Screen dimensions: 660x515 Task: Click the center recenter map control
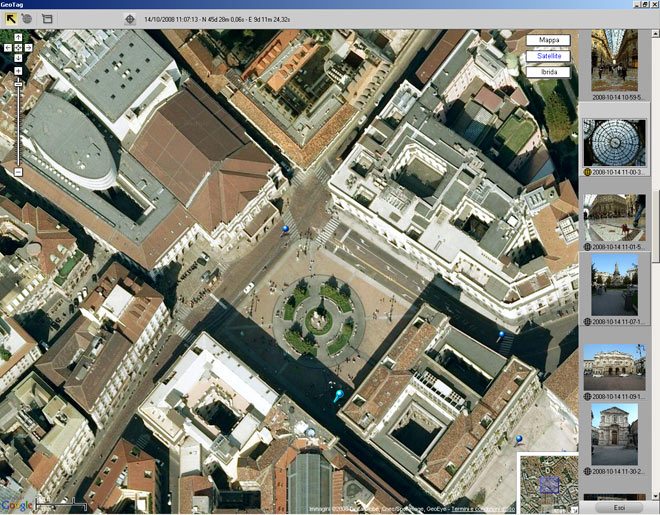click(18, 47)
